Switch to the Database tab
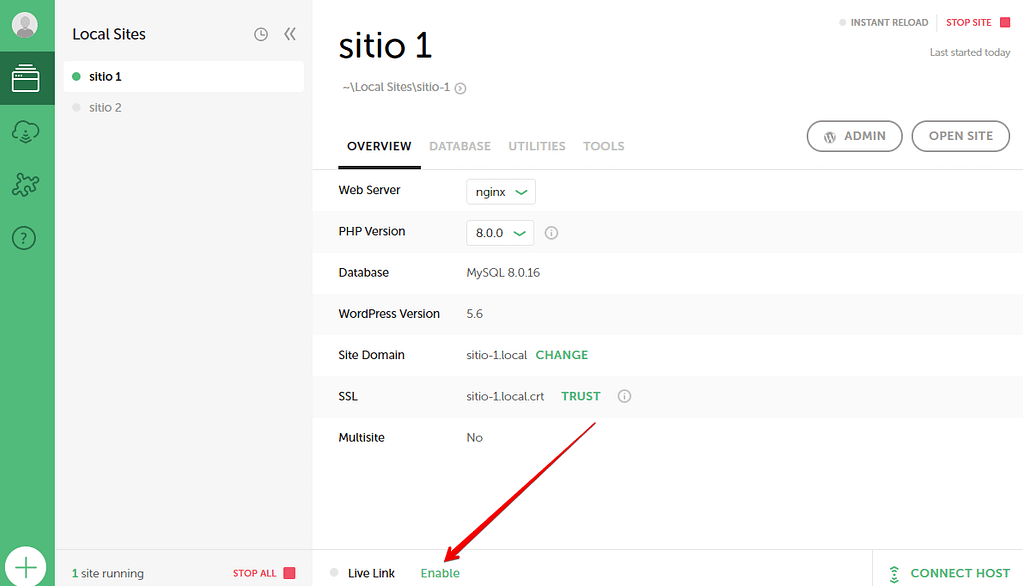 click(460, 146)
